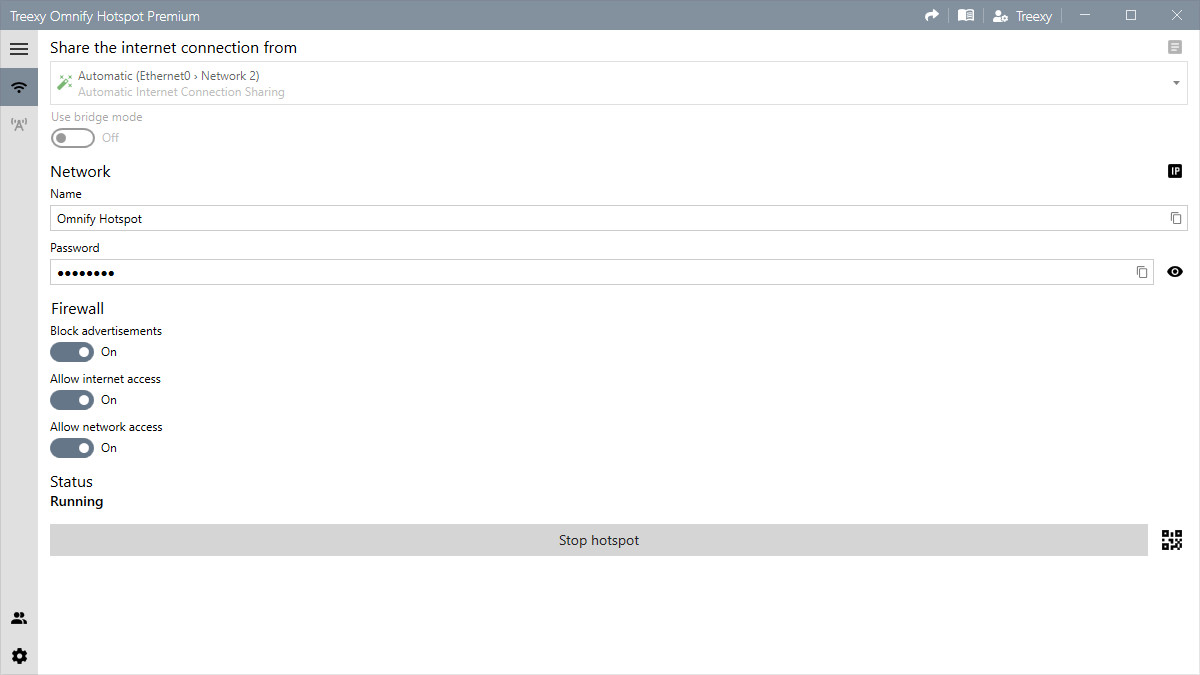Click the Treexy account icon
Screen dimensions: 1200x675
1000,15
